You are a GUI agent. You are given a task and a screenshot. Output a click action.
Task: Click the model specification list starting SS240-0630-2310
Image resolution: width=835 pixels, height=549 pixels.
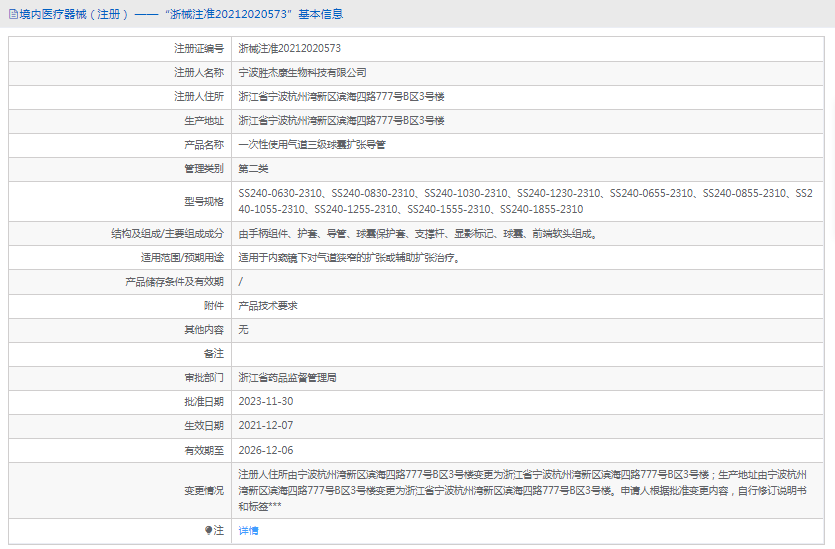coord(525,201)
